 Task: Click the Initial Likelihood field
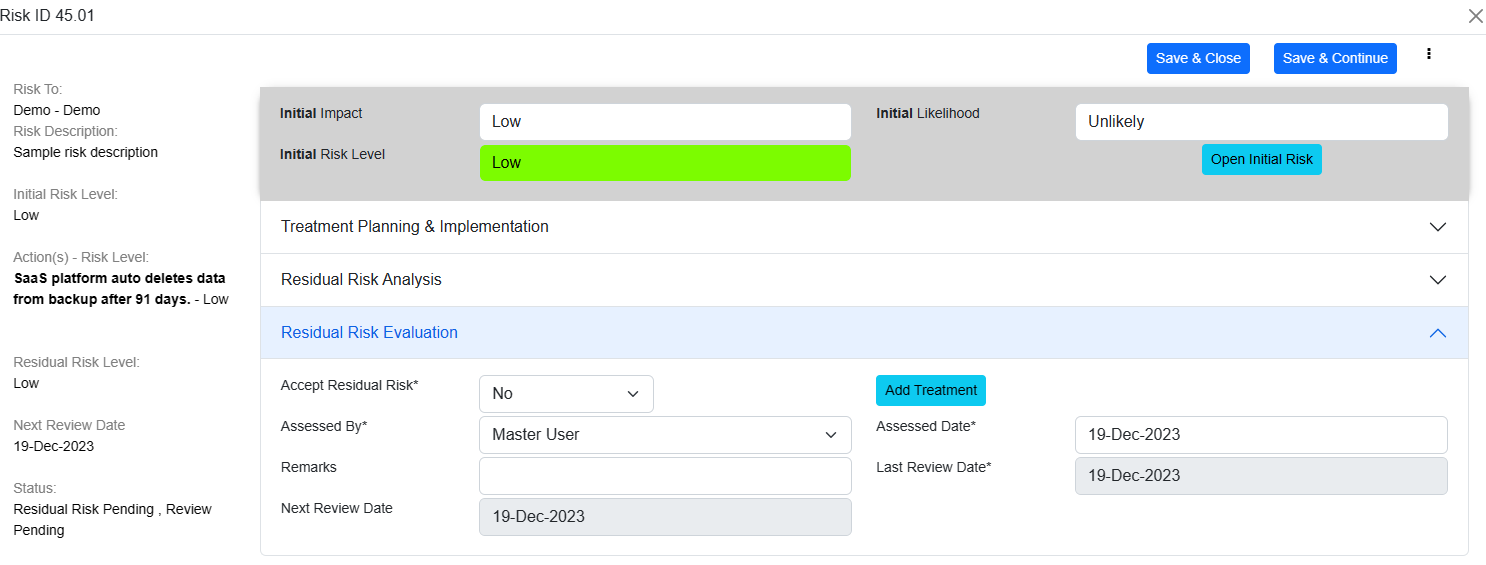[x=1261, y=122]
